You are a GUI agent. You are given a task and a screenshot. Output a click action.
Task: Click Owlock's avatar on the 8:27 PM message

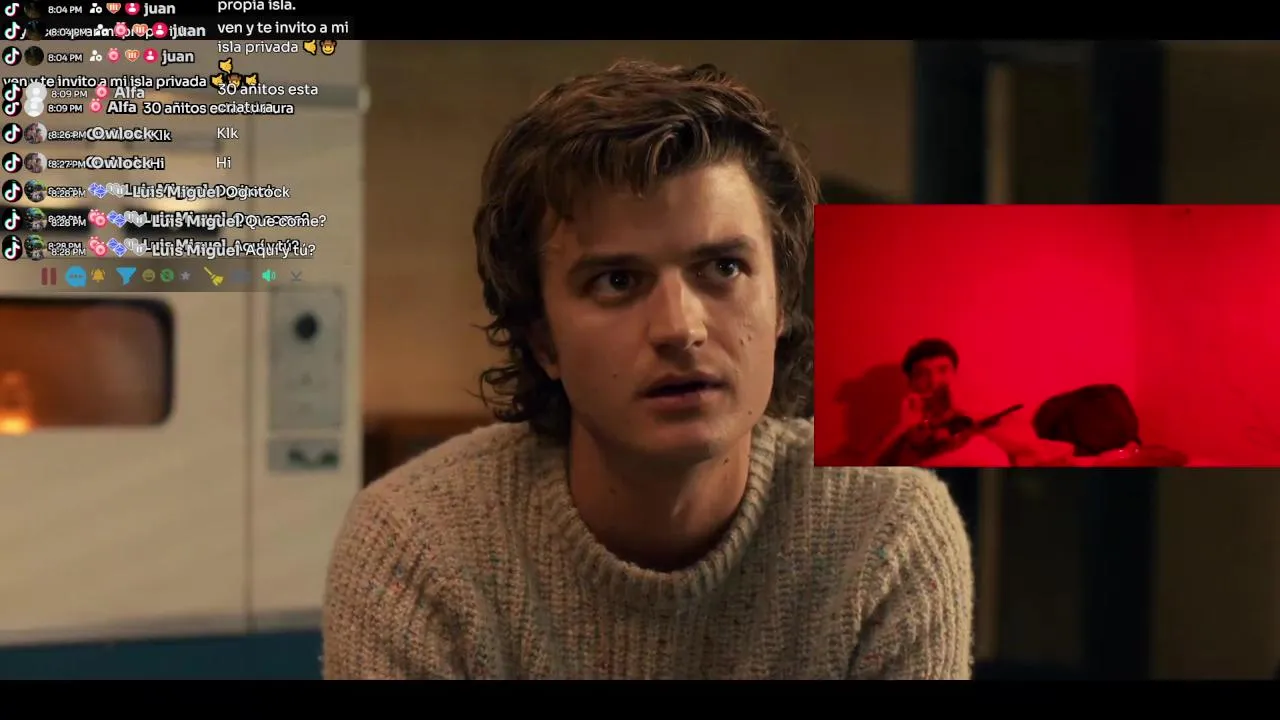pos(35,162)
